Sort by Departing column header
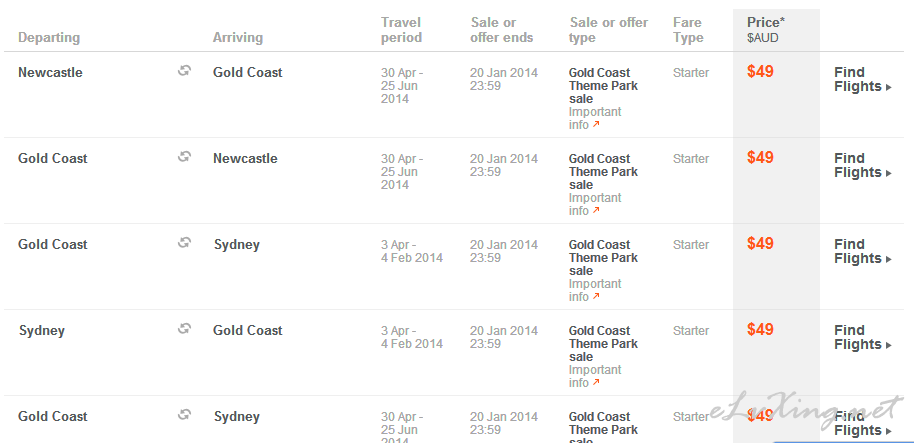The width and height of the screenshot is (914, 443). pyautogui.click(x=49, y=38)
